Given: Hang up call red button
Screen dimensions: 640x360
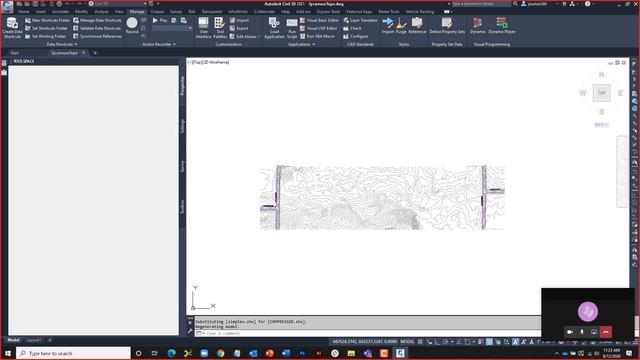Looking at the screenshot, I should [x=606, y=332].
